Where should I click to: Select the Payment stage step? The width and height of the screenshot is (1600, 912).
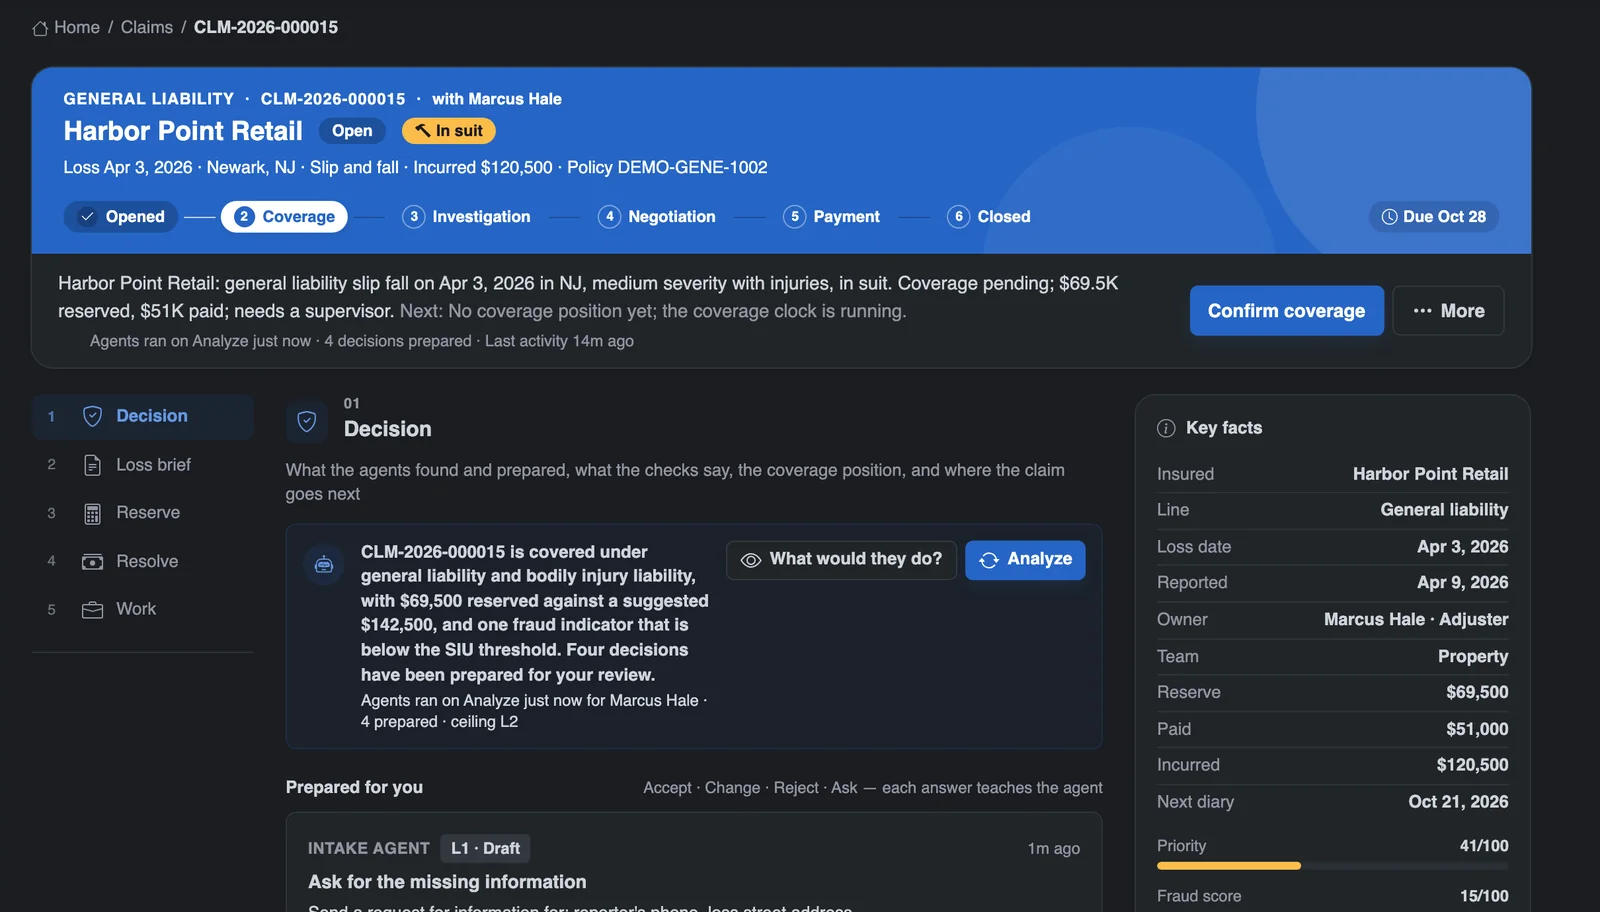(x=831, y=217)
